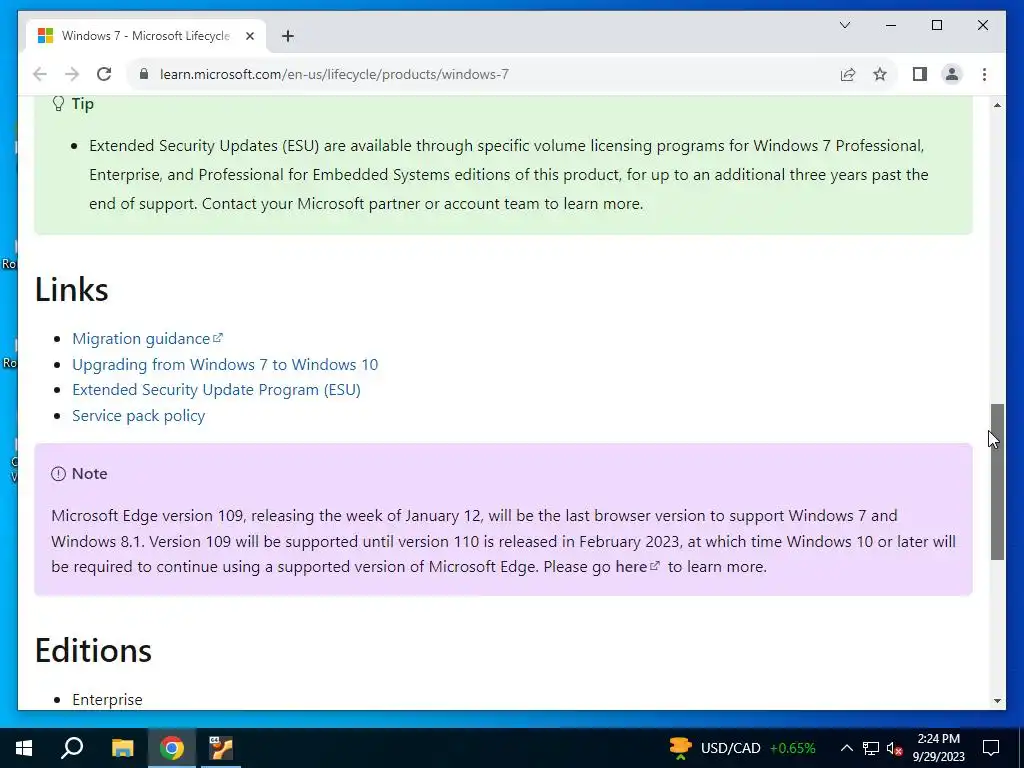Click the muted volume icon in tray
The height and width of the screenshot is (768, 1024).
click(895, 748)
